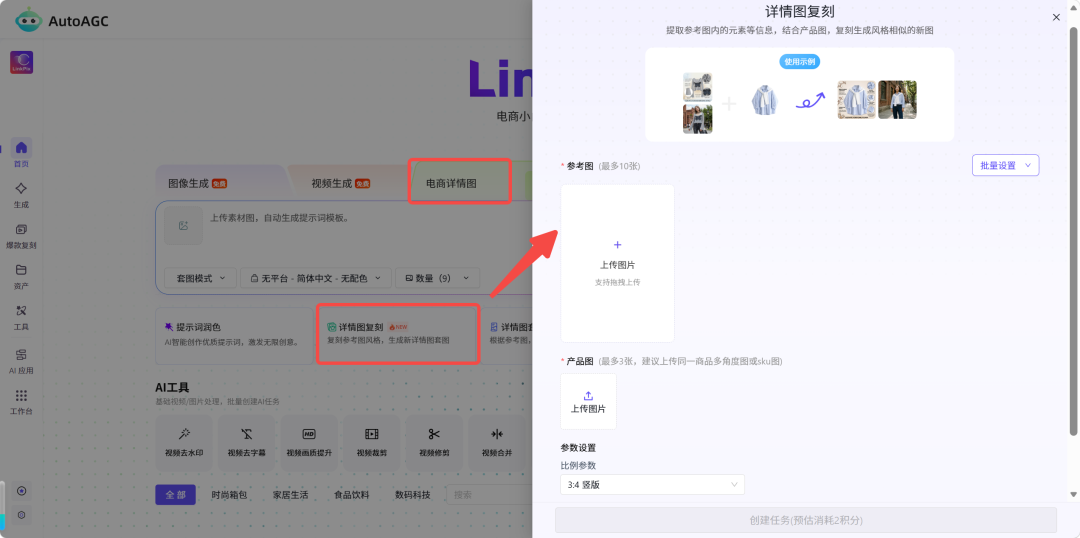
Task: Select the 时尚箱包 category filter
Action: (229, 495)
